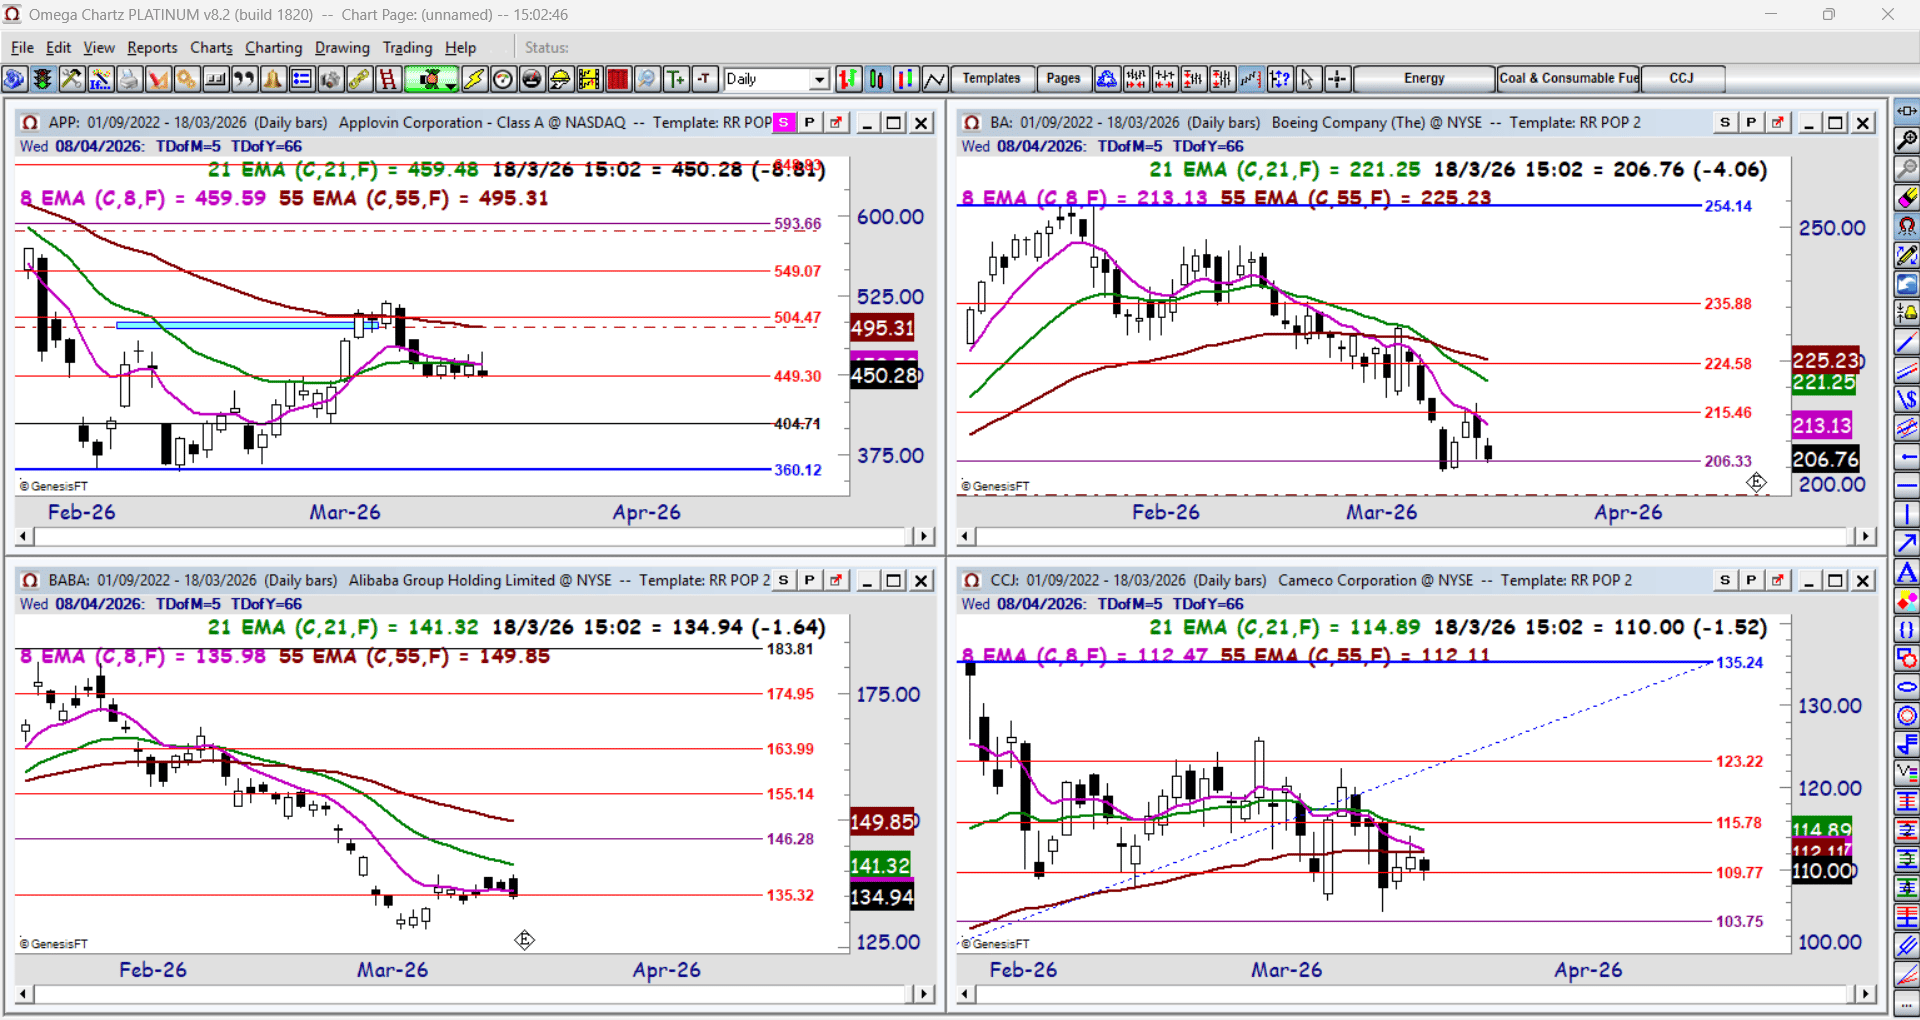Click the red -T text decrease icon
Image resolution: width=1920 pixels, height=1020 pixels.
(x=705, y=79)
